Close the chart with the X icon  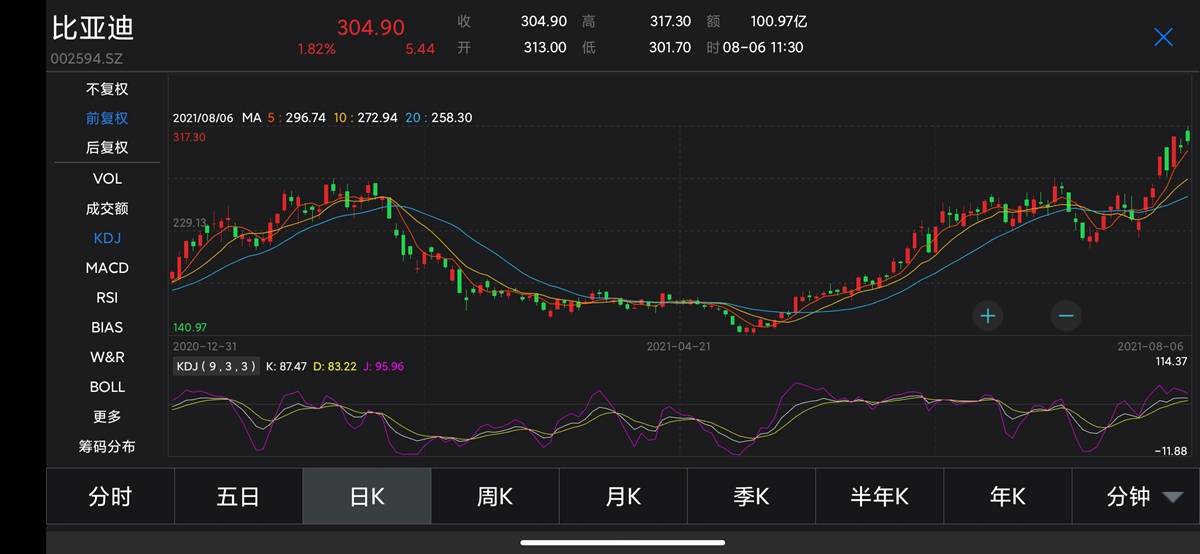1163,37
